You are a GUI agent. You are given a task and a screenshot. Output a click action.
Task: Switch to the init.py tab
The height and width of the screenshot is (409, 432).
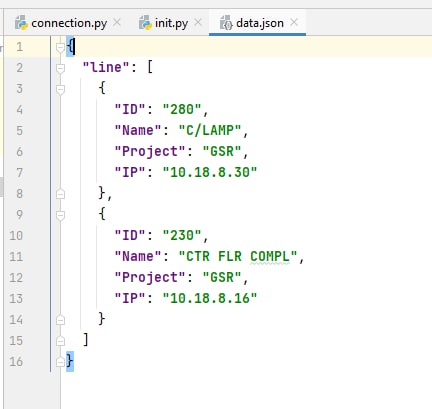(171, 23)
